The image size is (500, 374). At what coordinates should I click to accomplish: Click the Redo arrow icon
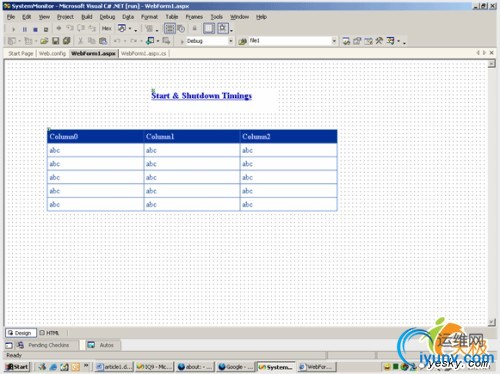coord(133,41)
